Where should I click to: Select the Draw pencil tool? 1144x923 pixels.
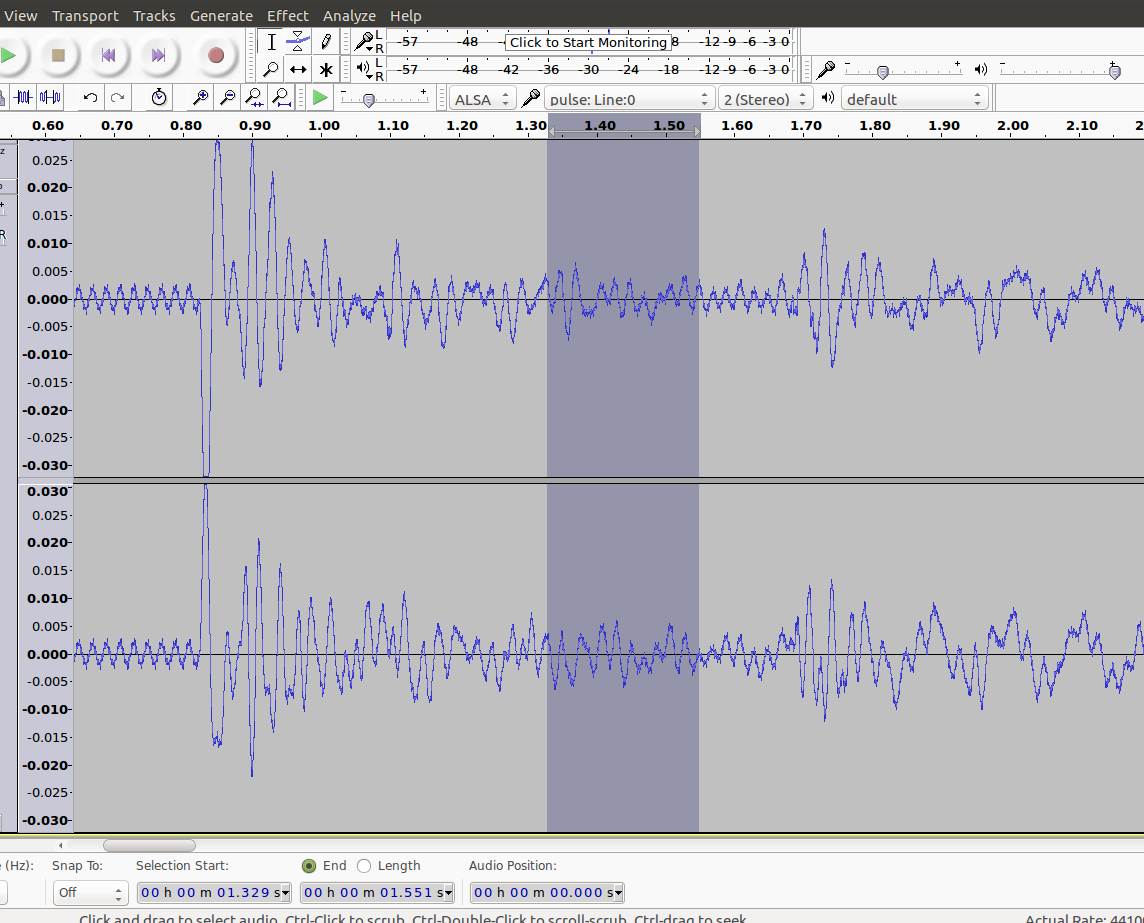pos(325,42)
